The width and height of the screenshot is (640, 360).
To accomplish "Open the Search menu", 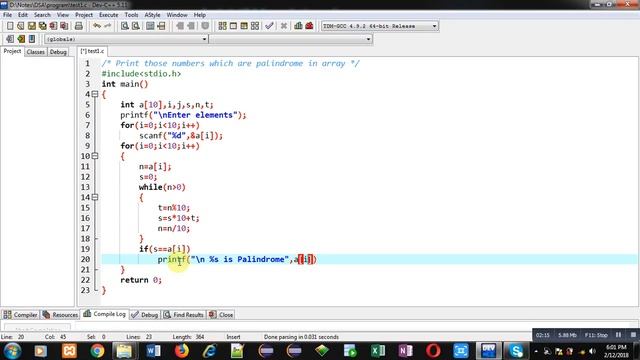I will pyautogui.click(x=42, y=15).
